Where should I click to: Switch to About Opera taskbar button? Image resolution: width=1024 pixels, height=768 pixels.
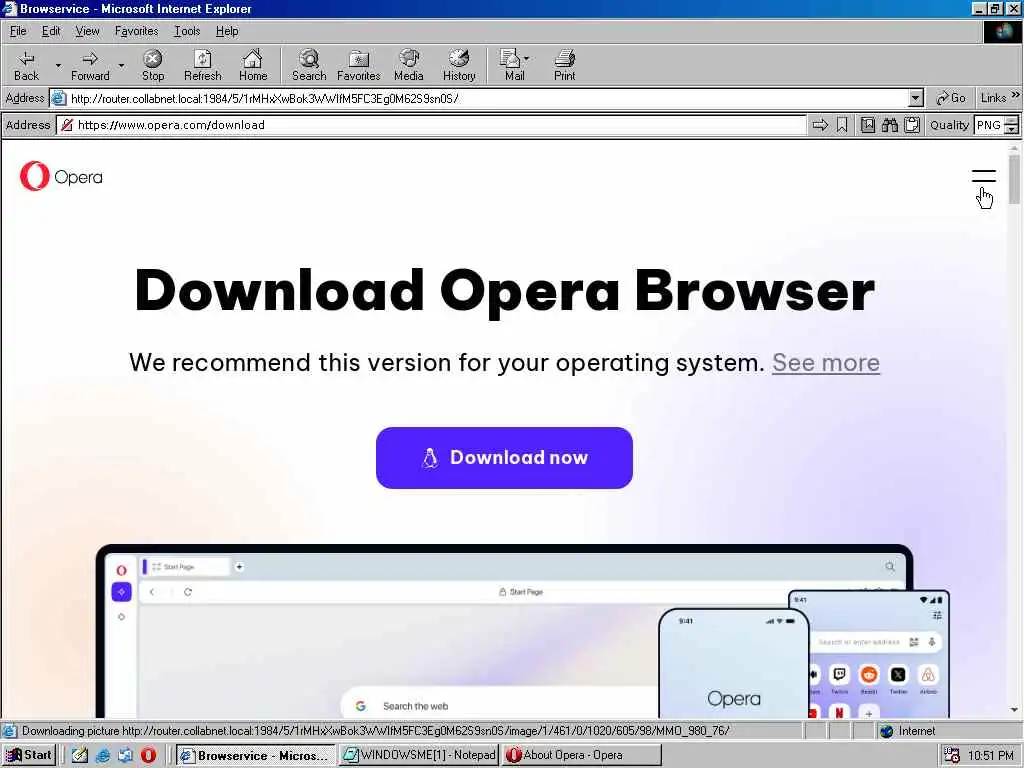click(582, 755)
